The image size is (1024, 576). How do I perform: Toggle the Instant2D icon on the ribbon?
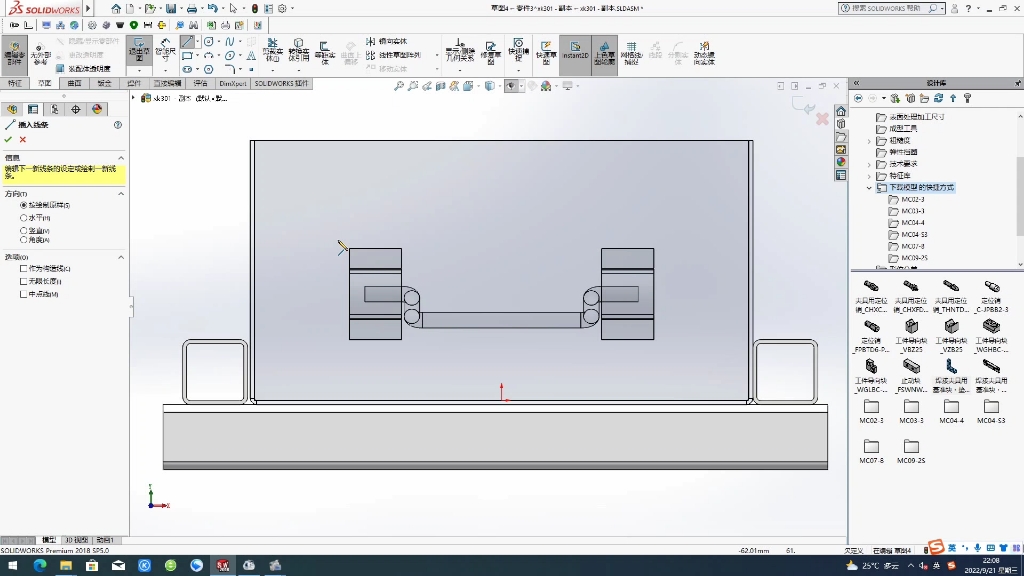(575, 47)
